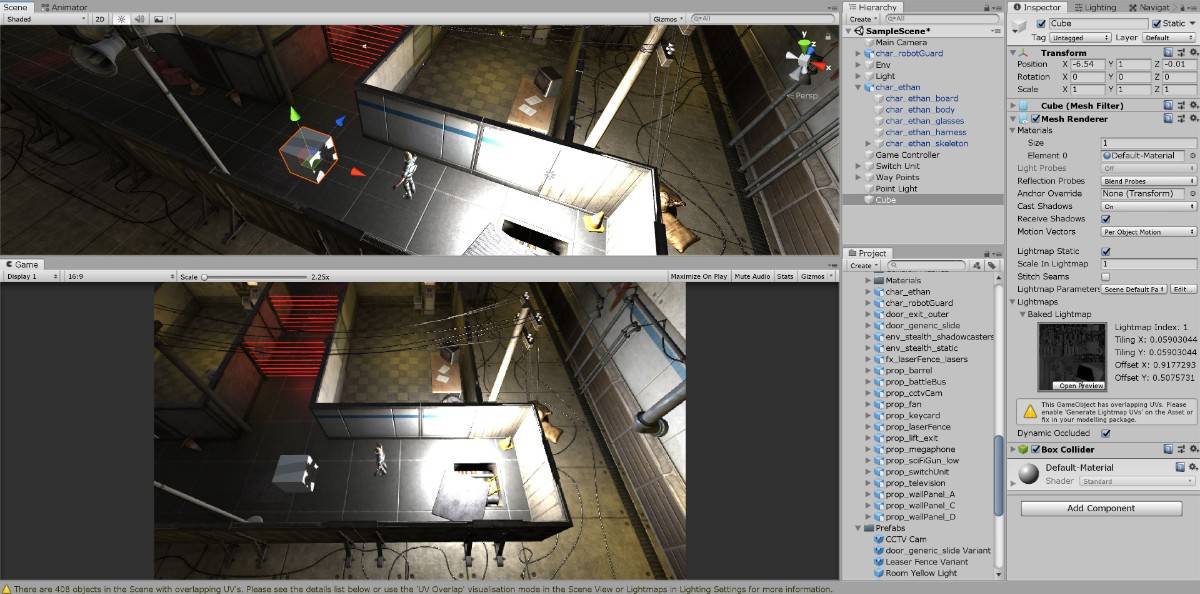Open Transform component preset icon
1200x594 pixels.
click(1180, 53)
